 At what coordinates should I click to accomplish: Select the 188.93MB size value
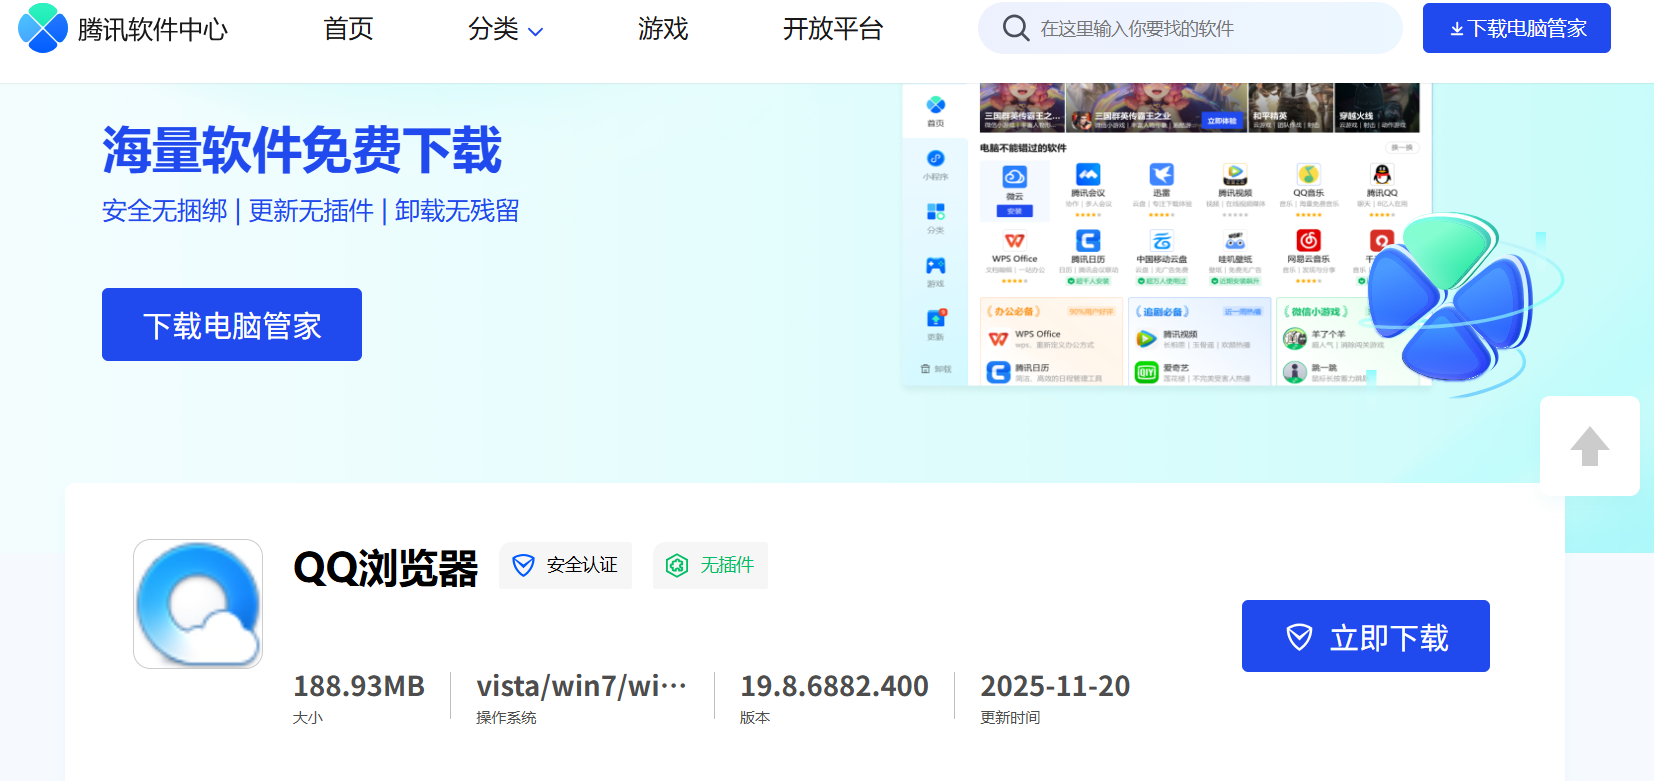click(x=359, y=686)
